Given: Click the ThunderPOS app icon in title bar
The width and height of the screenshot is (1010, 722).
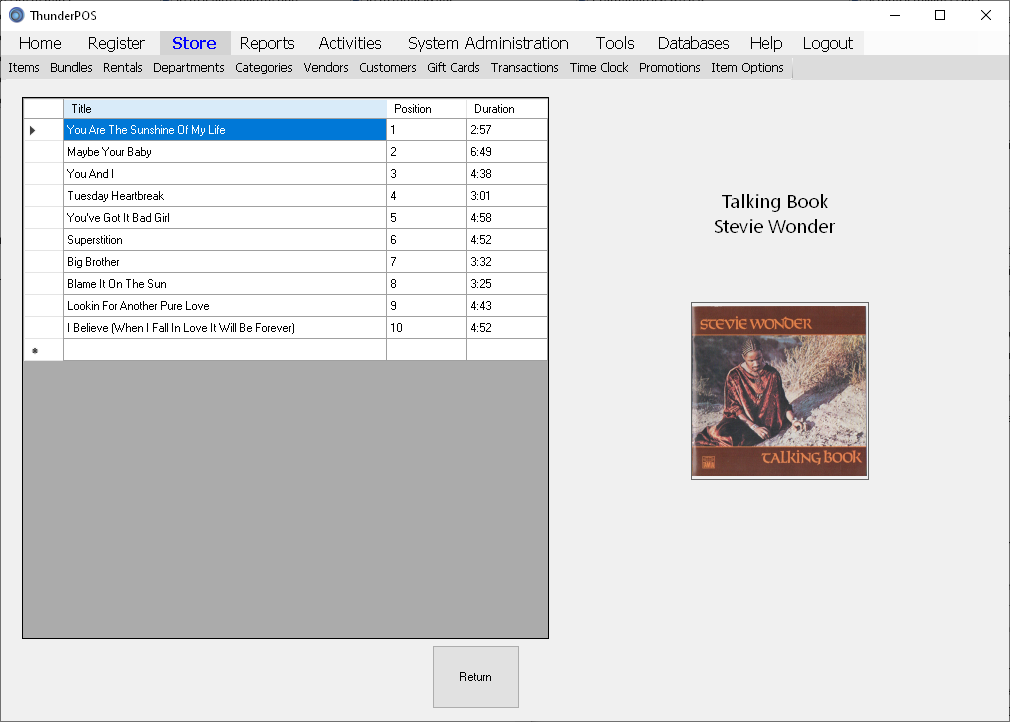Looking at the screenshot, I should (16, 15).
